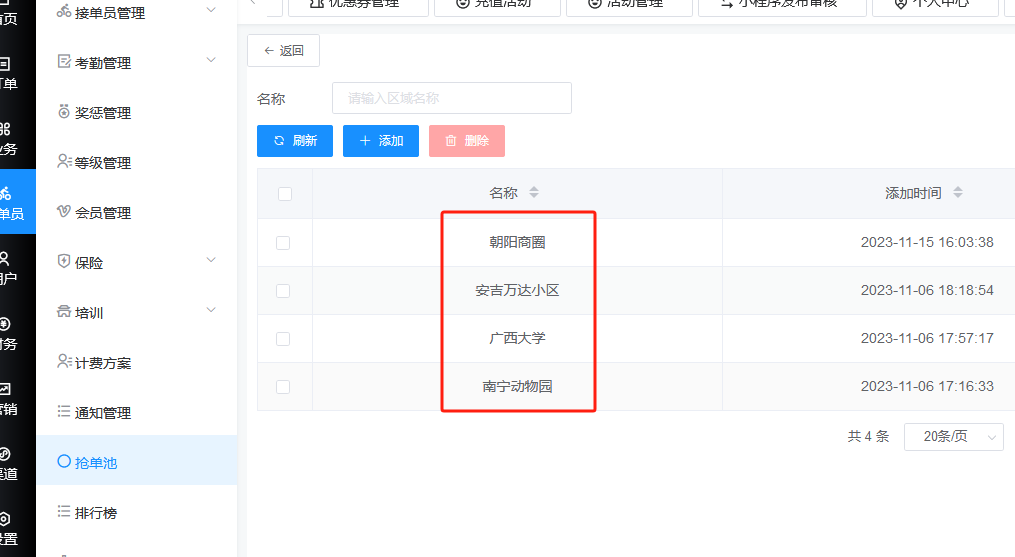This screenshot has height=557, width=1015.
Task: Open settings via gear icon in black sidebar
Action: click(x=5, y=519)
